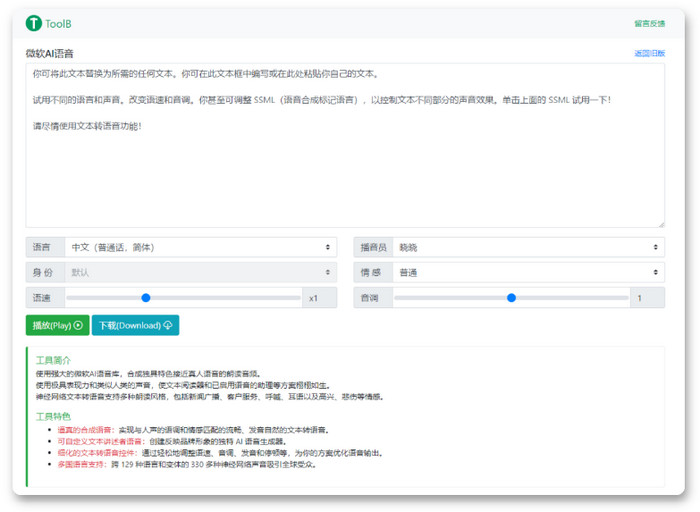Click the 微软AI语音 page heading

coord(50,54)
